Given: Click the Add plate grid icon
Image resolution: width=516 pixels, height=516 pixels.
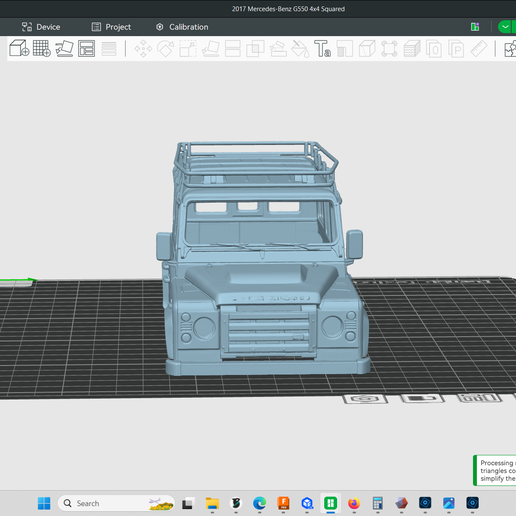Looking at the screenshot, I should [42, 49].
